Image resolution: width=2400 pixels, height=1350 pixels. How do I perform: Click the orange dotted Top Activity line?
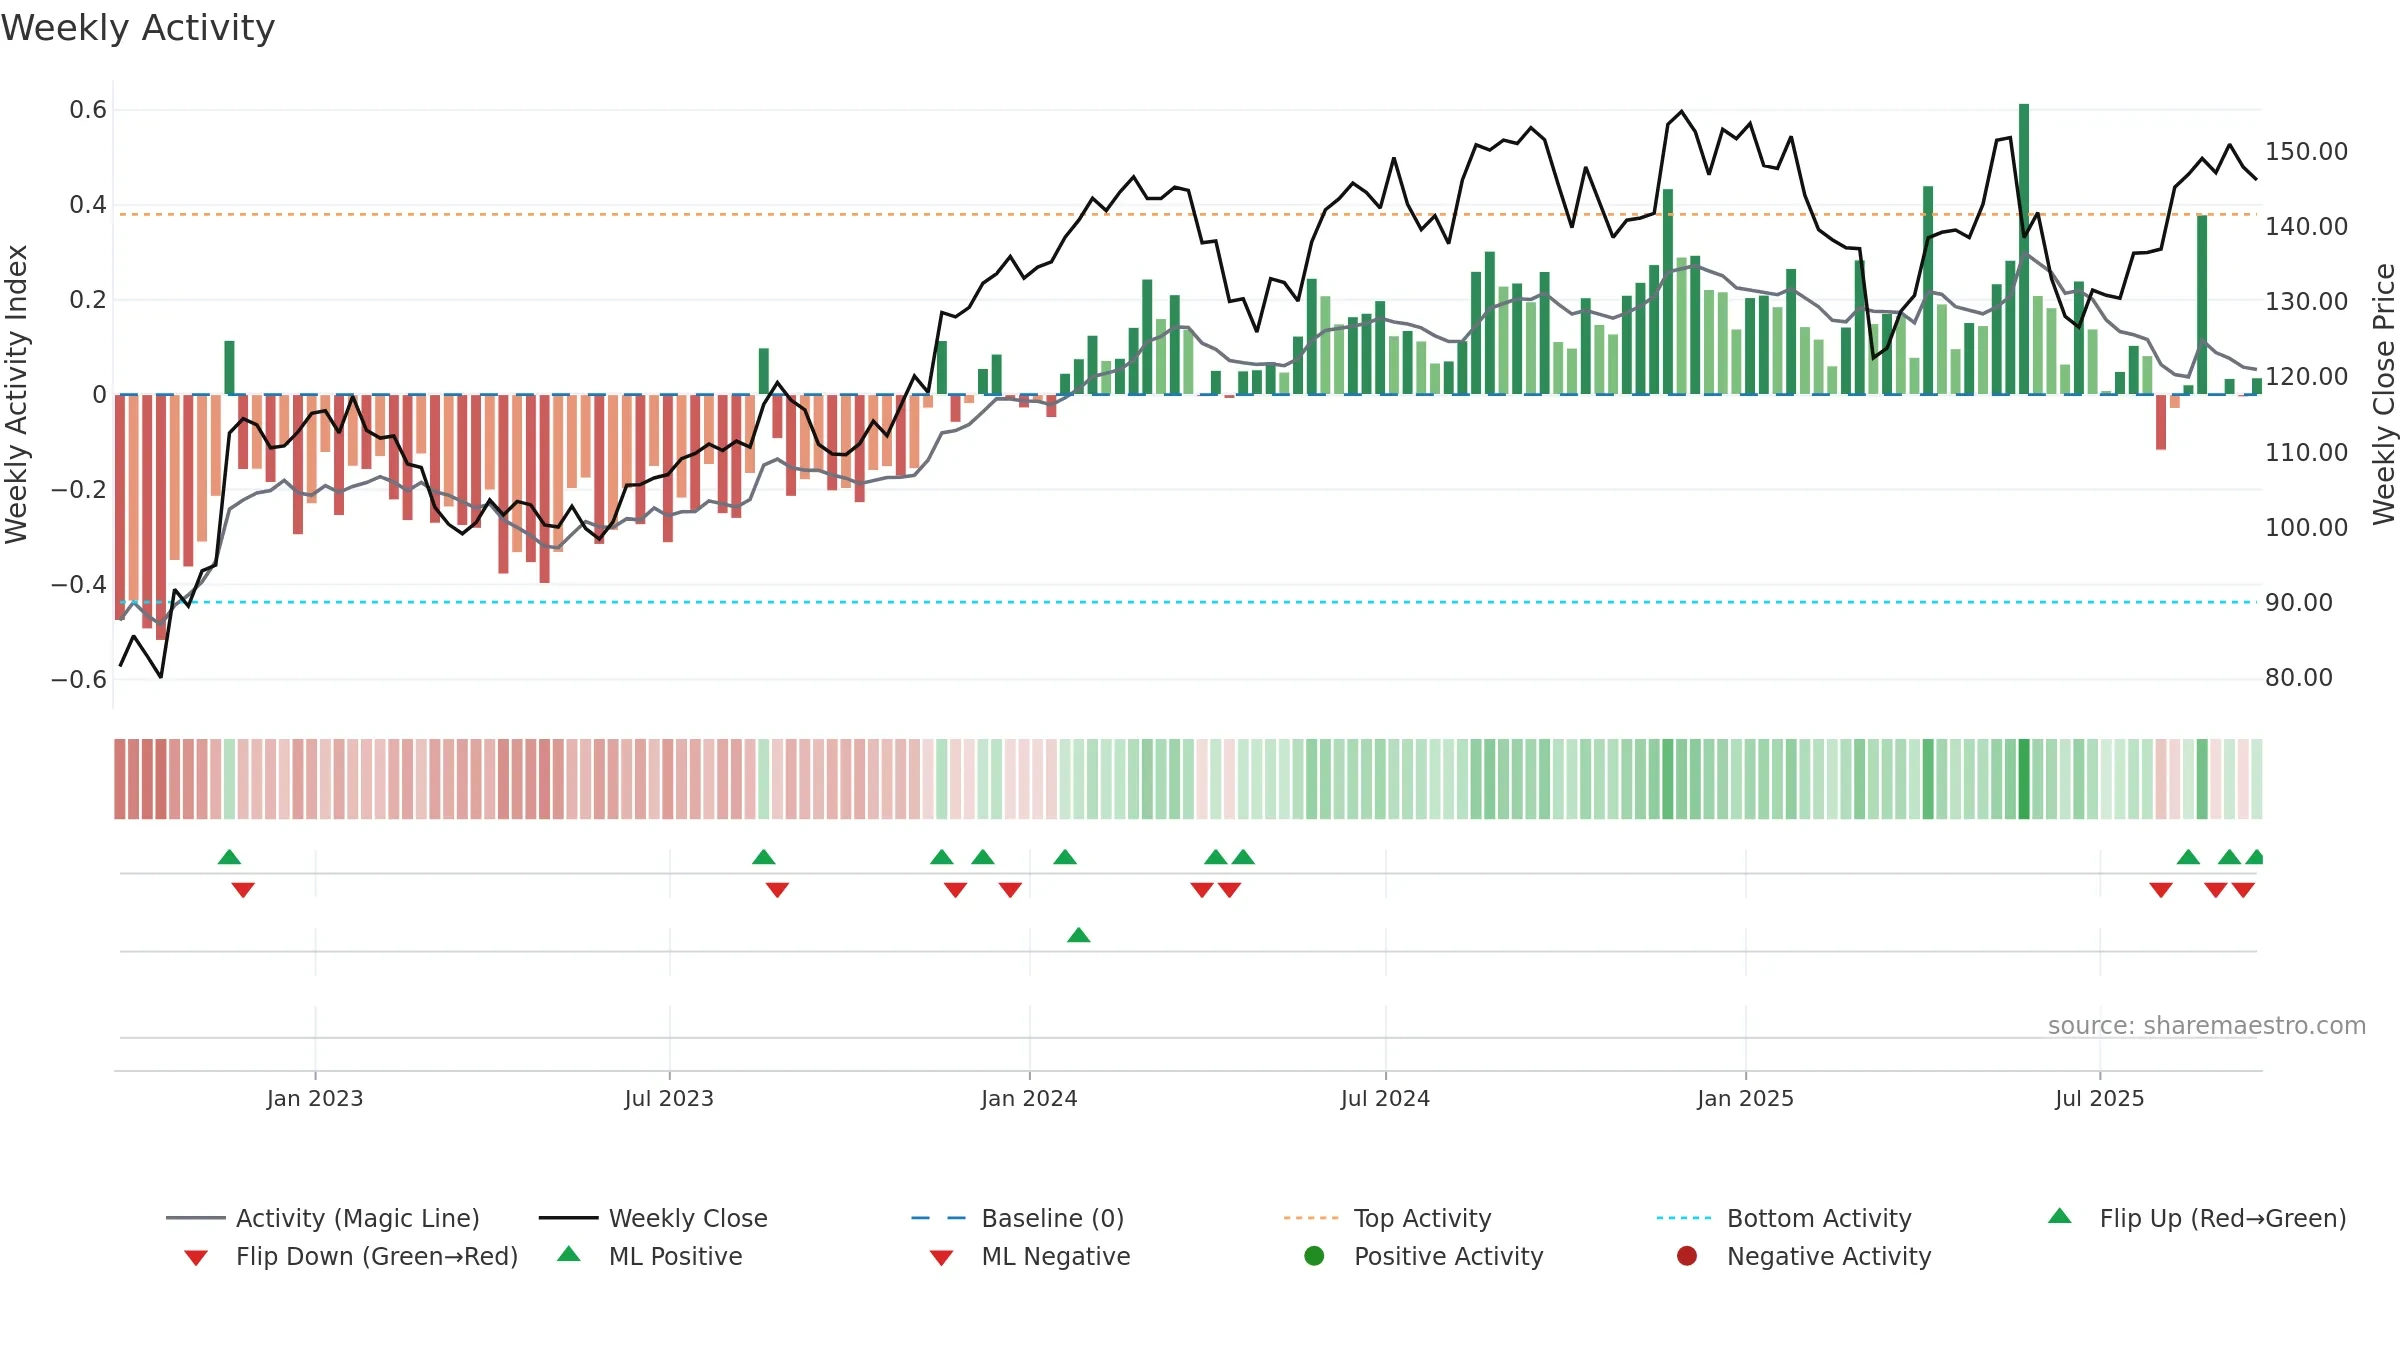[1188, 214]
